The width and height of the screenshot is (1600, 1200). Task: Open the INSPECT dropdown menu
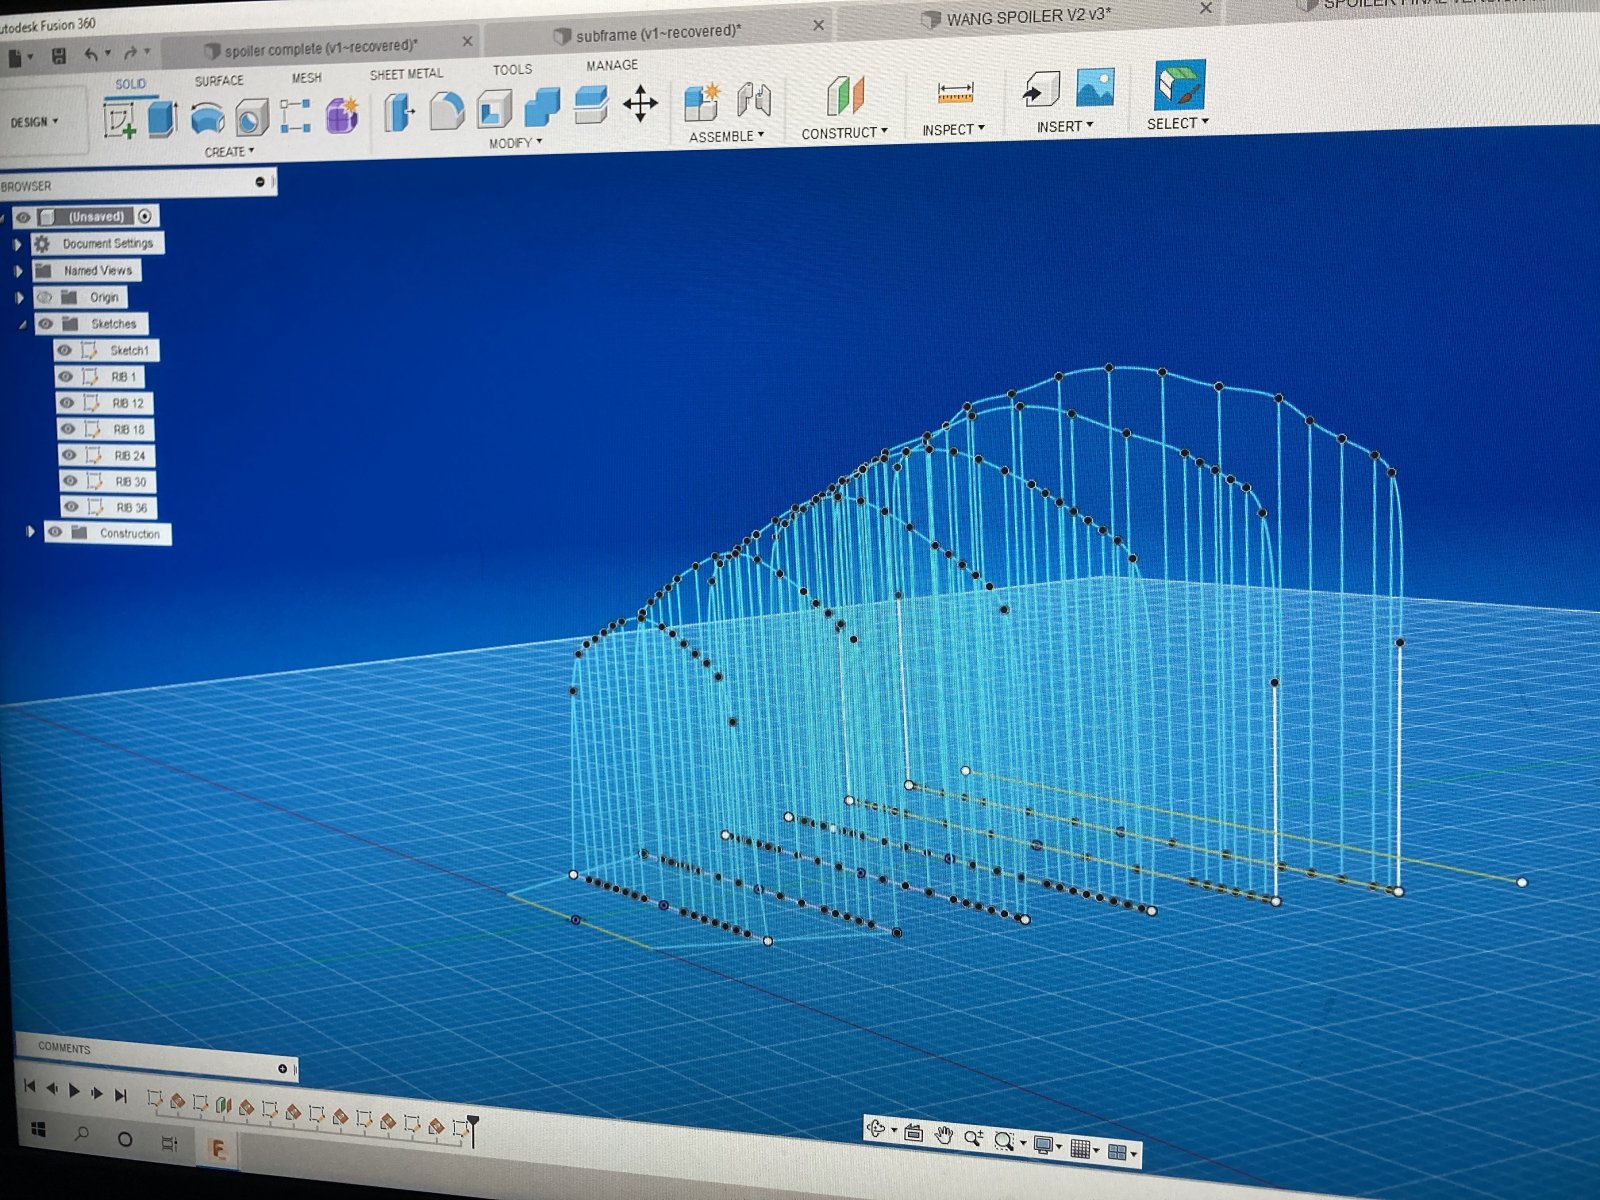(x=953, y=129)
